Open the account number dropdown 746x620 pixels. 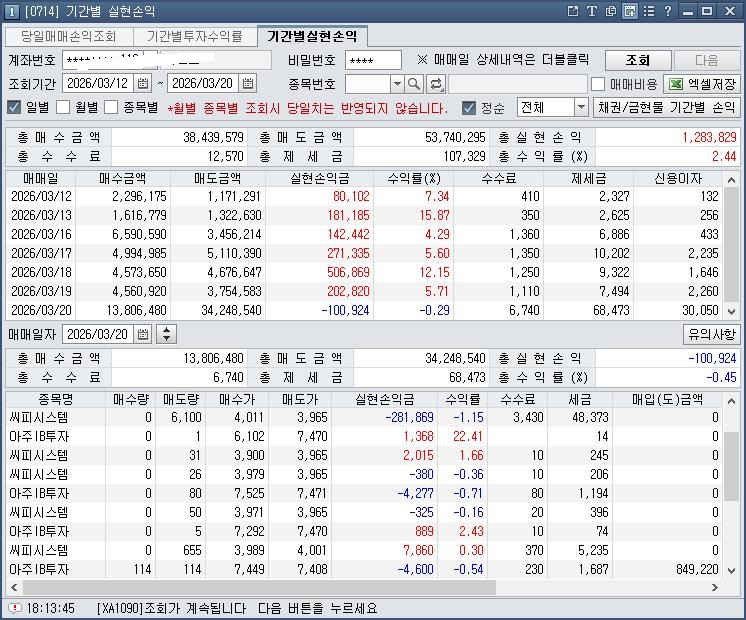[150, 60]
